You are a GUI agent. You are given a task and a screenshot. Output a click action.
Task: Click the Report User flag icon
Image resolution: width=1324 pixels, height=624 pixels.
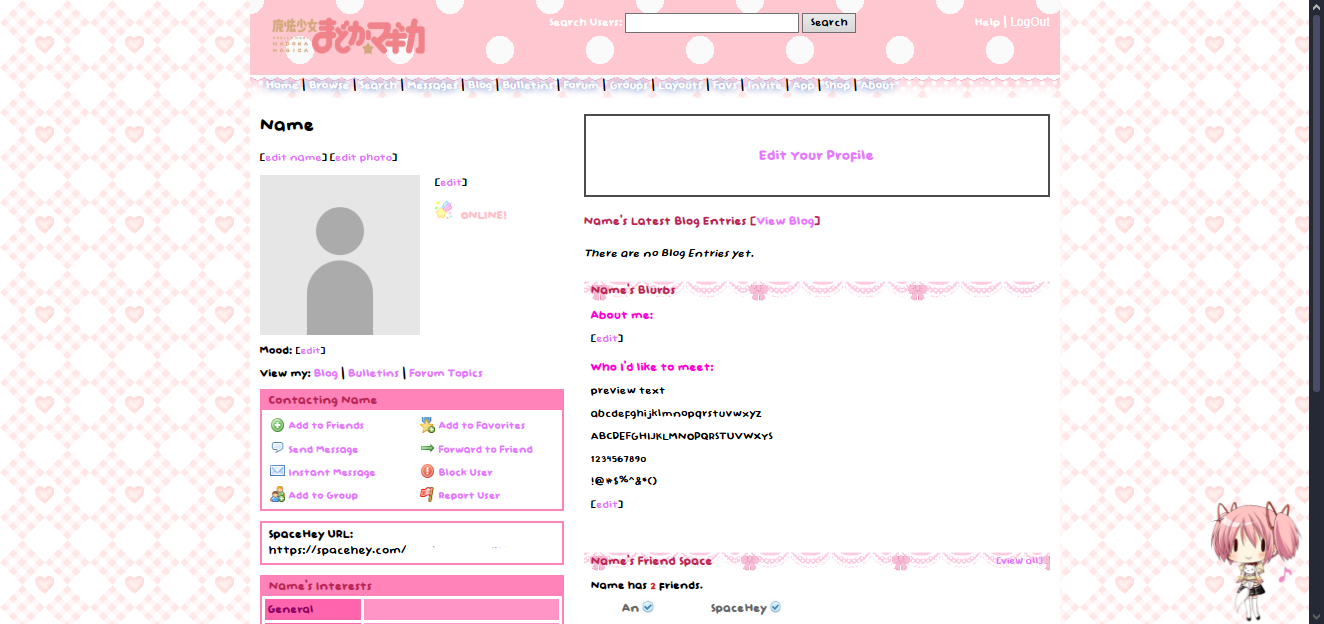(427, 495)
